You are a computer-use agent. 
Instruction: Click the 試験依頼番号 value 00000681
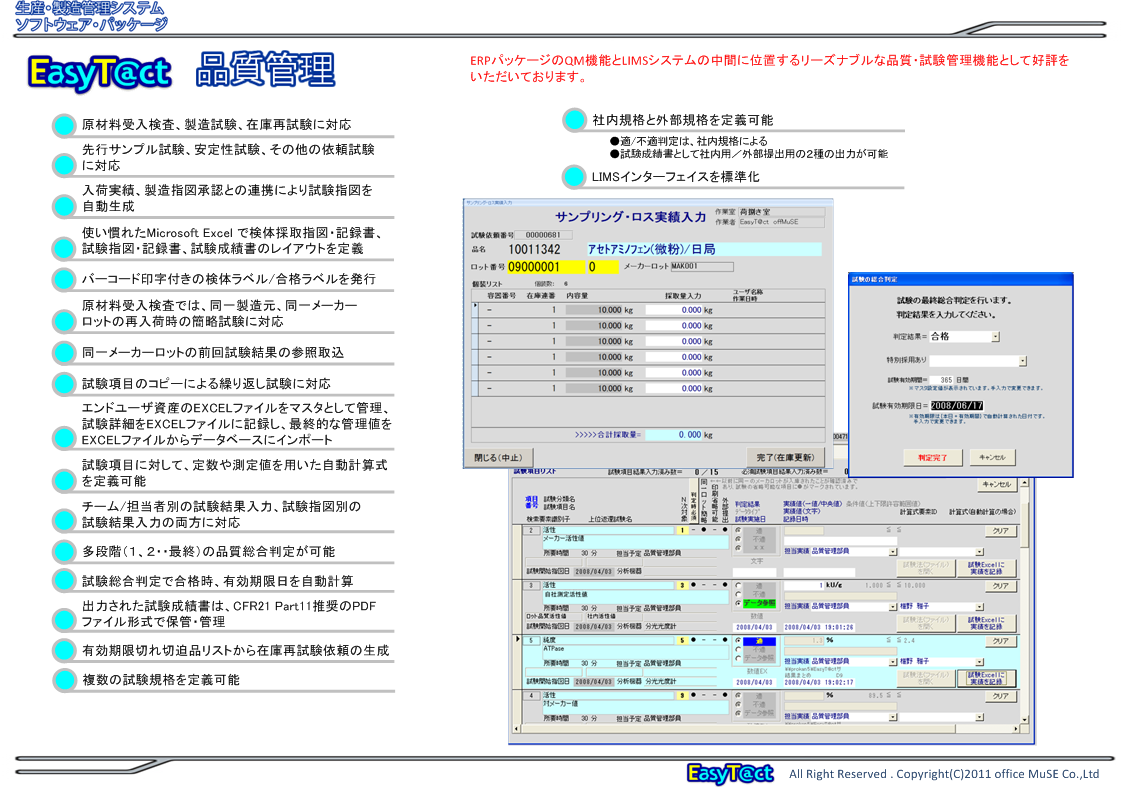point(543,235)
